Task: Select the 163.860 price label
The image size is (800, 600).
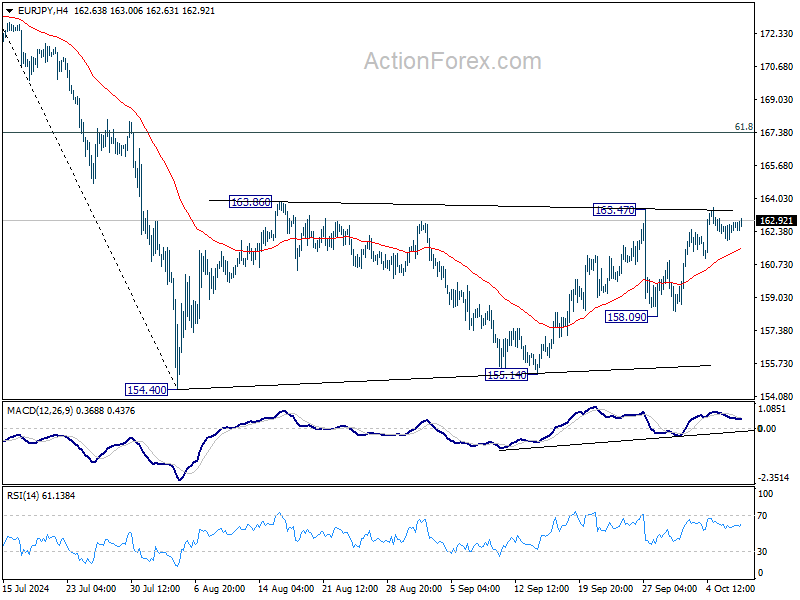Action: point(251,202)
